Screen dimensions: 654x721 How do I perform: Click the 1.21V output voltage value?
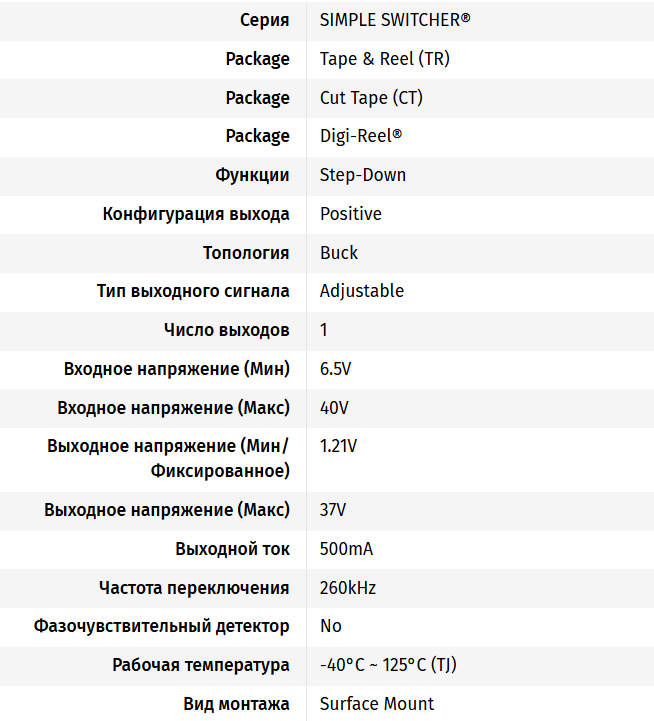(338, 446)
